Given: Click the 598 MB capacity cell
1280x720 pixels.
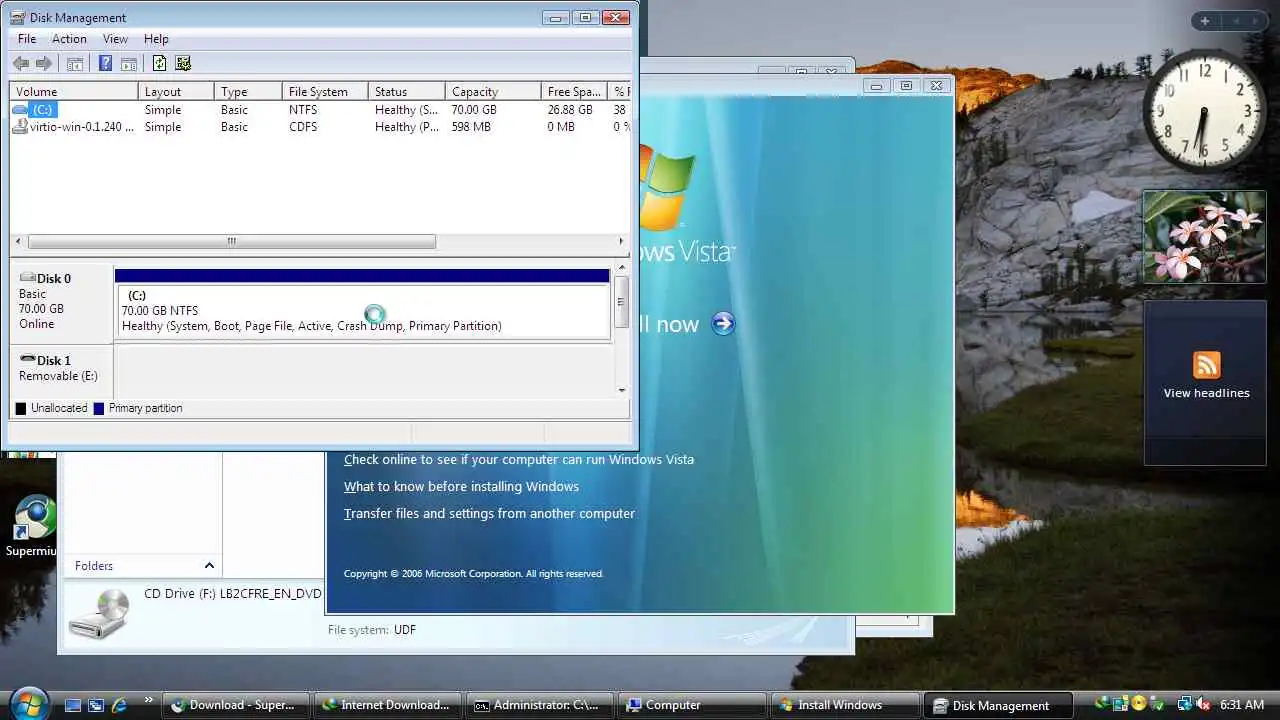Looking at the screenshot, I should 471,127.
